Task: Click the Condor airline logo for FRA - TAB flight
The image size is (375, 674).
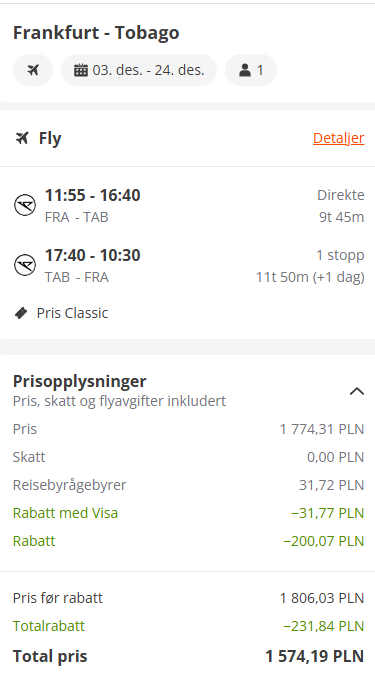Action: click(25, 205)
